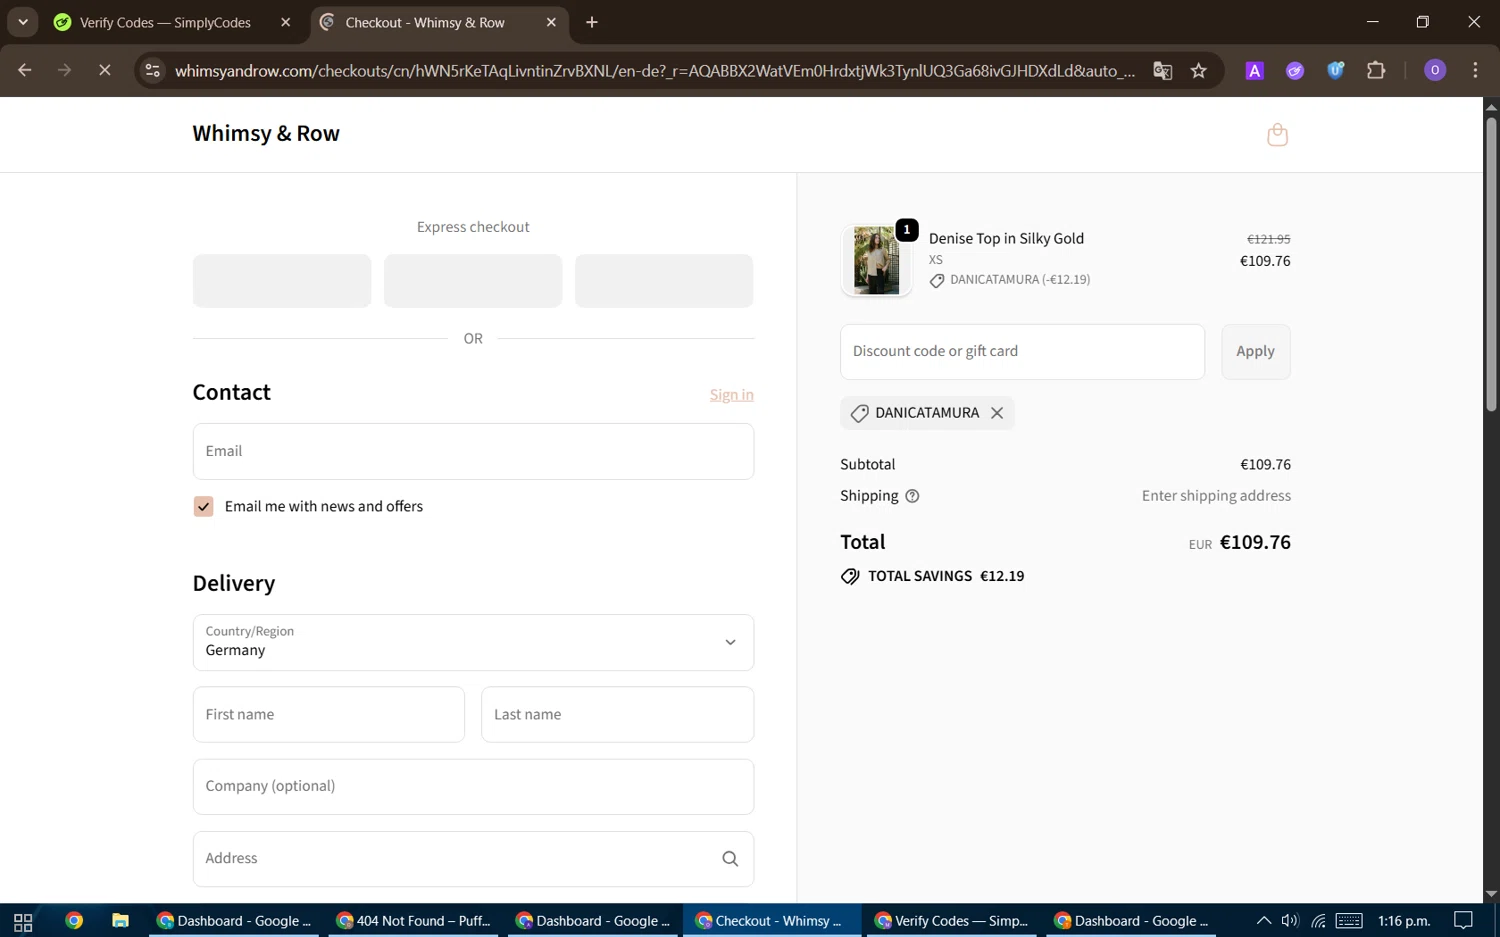Image resolution: width=1500 pixels, height=937 pixels.
Task: Click the address search magnifier icon
Action: coord(730,859)
